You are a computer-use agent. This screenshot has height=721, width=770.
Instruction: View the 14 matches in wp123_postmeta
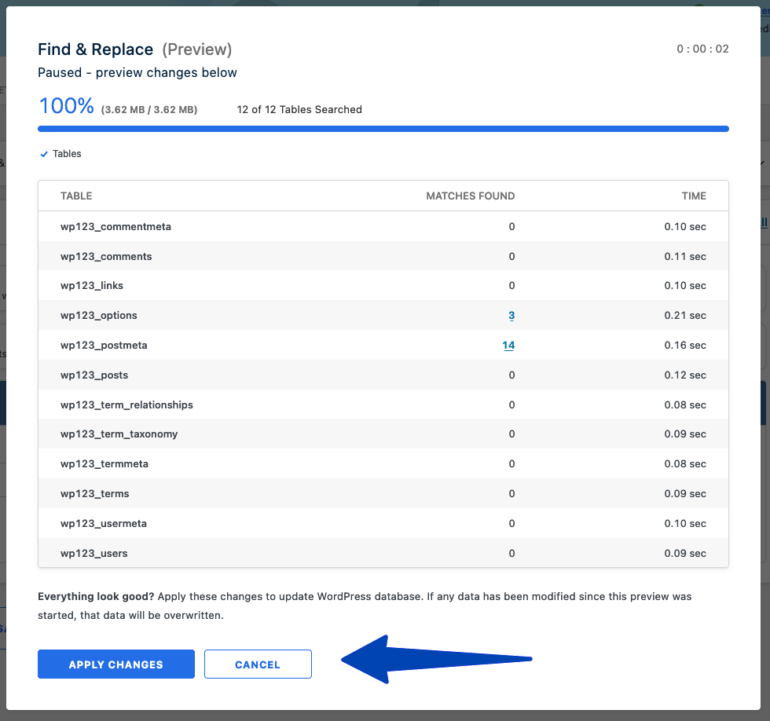(508, 345)
